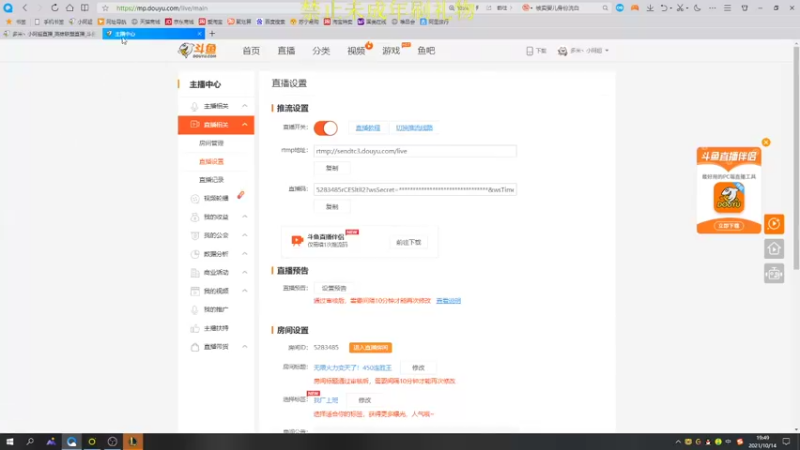Expand the 我的公会 sidebar chevron
This screenshot has width=800, height=450.
click(x=245, y=235)
